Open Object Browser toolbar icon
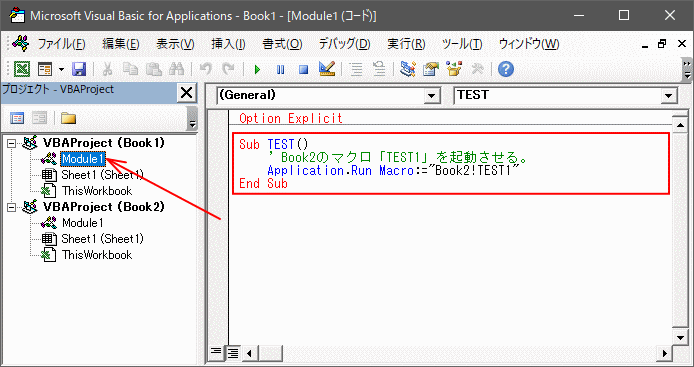 [454, 69]
